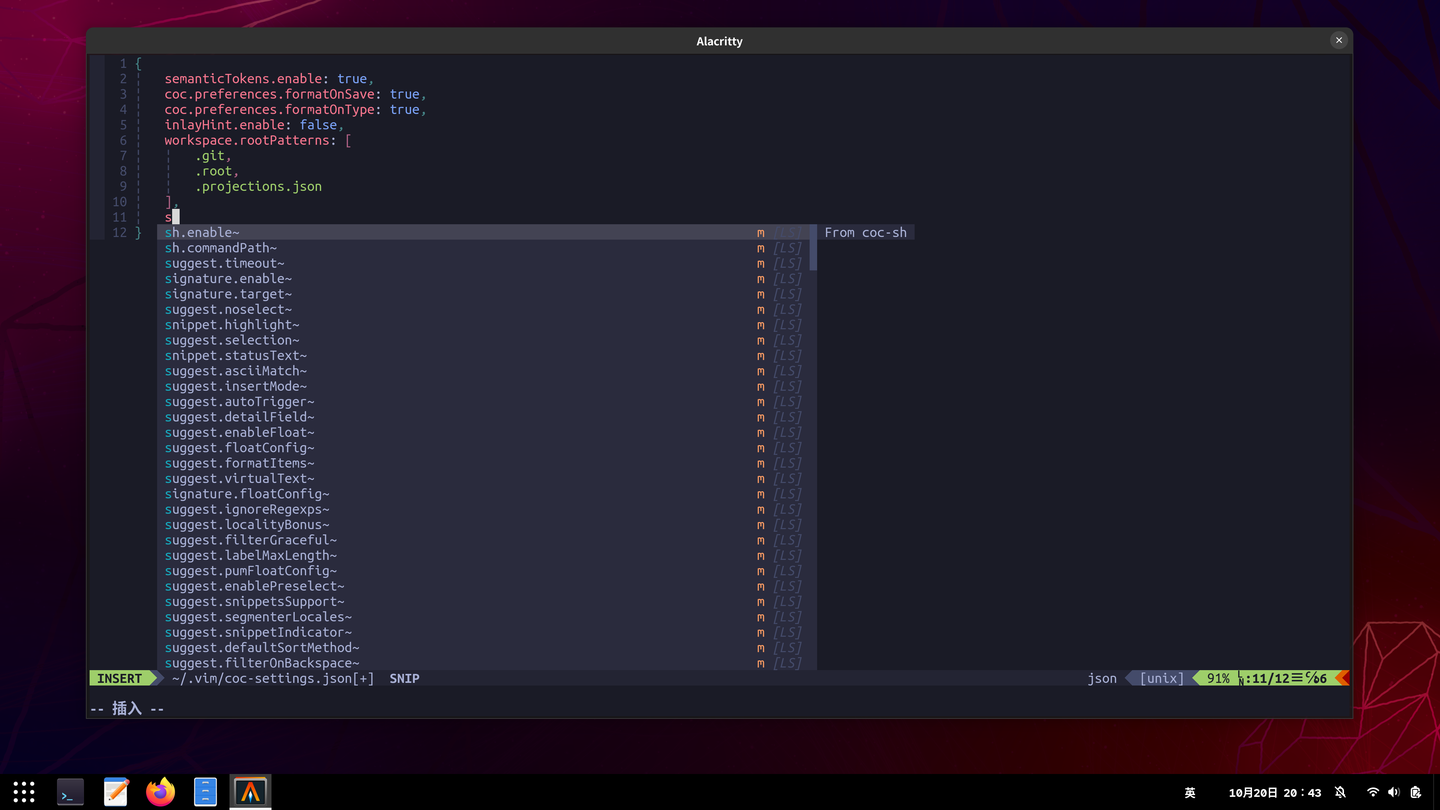1440x810 pixels.
Task: Click the 91% file progress indicator
Action: click(1218, 678)
